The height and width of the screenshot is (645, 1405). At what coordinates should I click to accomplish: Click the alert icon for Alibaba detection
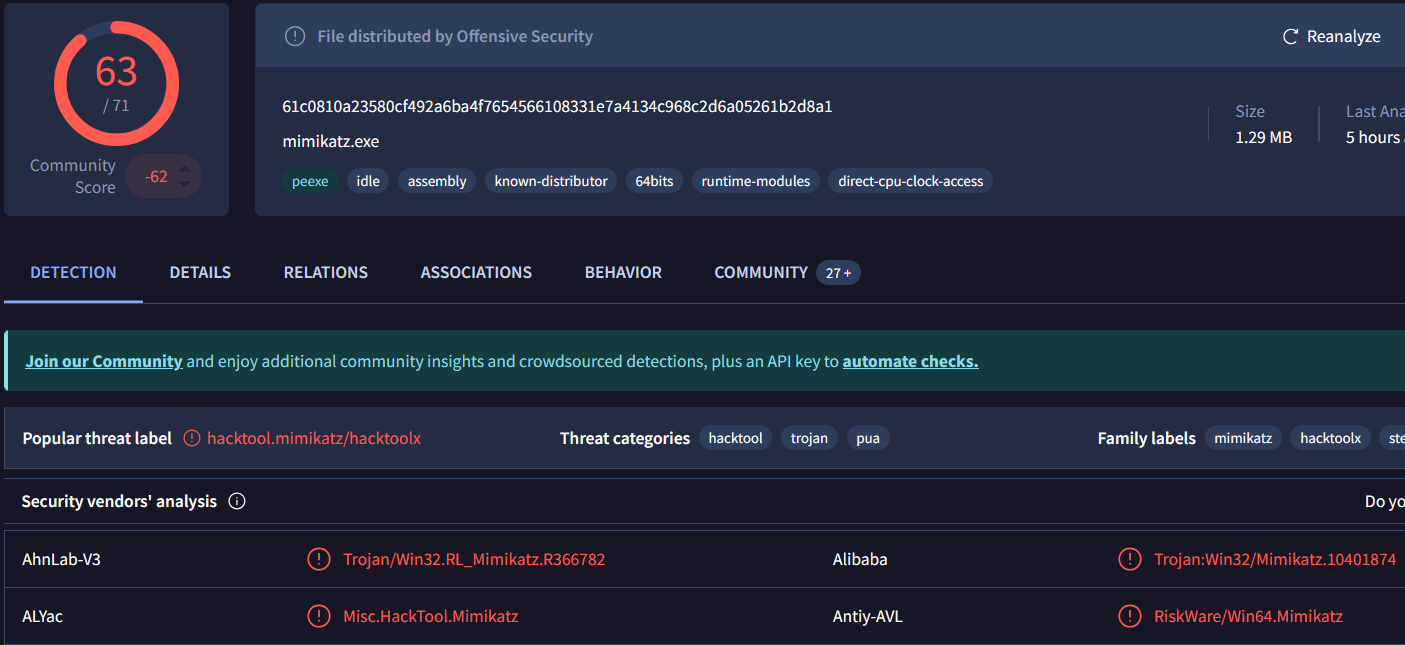tap(1129, 559)
